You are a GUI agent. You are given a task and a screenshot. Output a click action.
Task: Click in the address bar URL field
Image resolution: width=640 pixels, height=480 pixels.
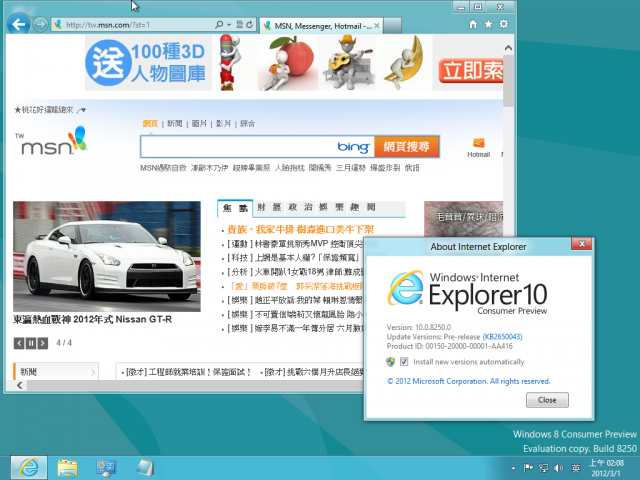click(x=139, y=24)
